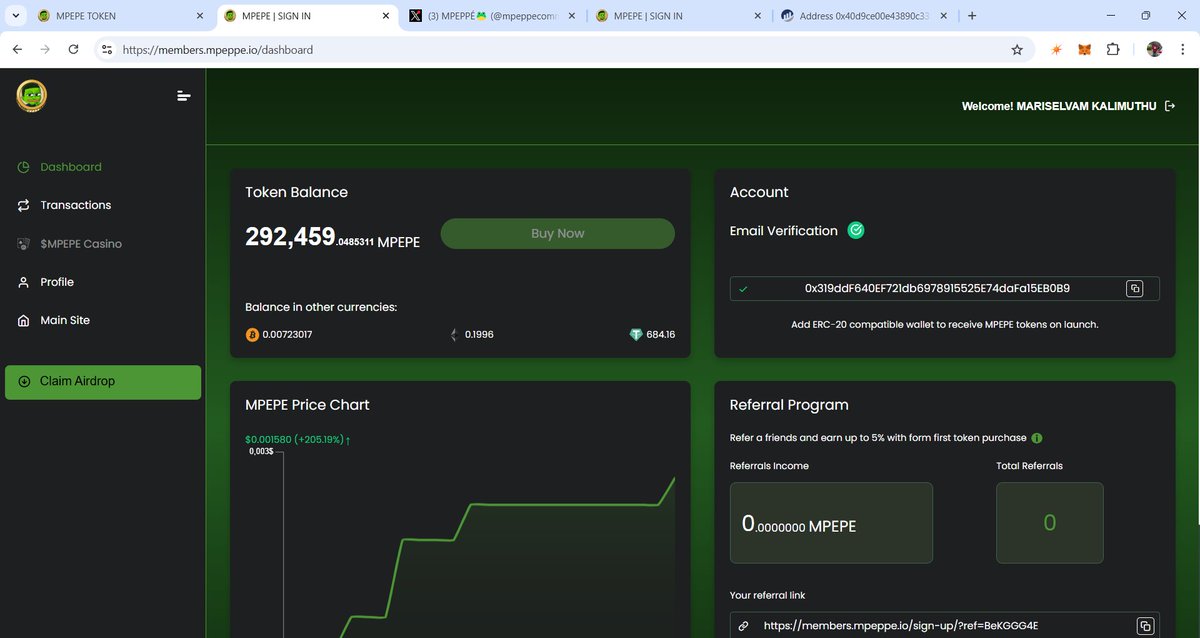Click the Welcome MARISELVAM KALIMUTHU text
This screenshot has height=638, width=1200.
[x=1059, y=106]
